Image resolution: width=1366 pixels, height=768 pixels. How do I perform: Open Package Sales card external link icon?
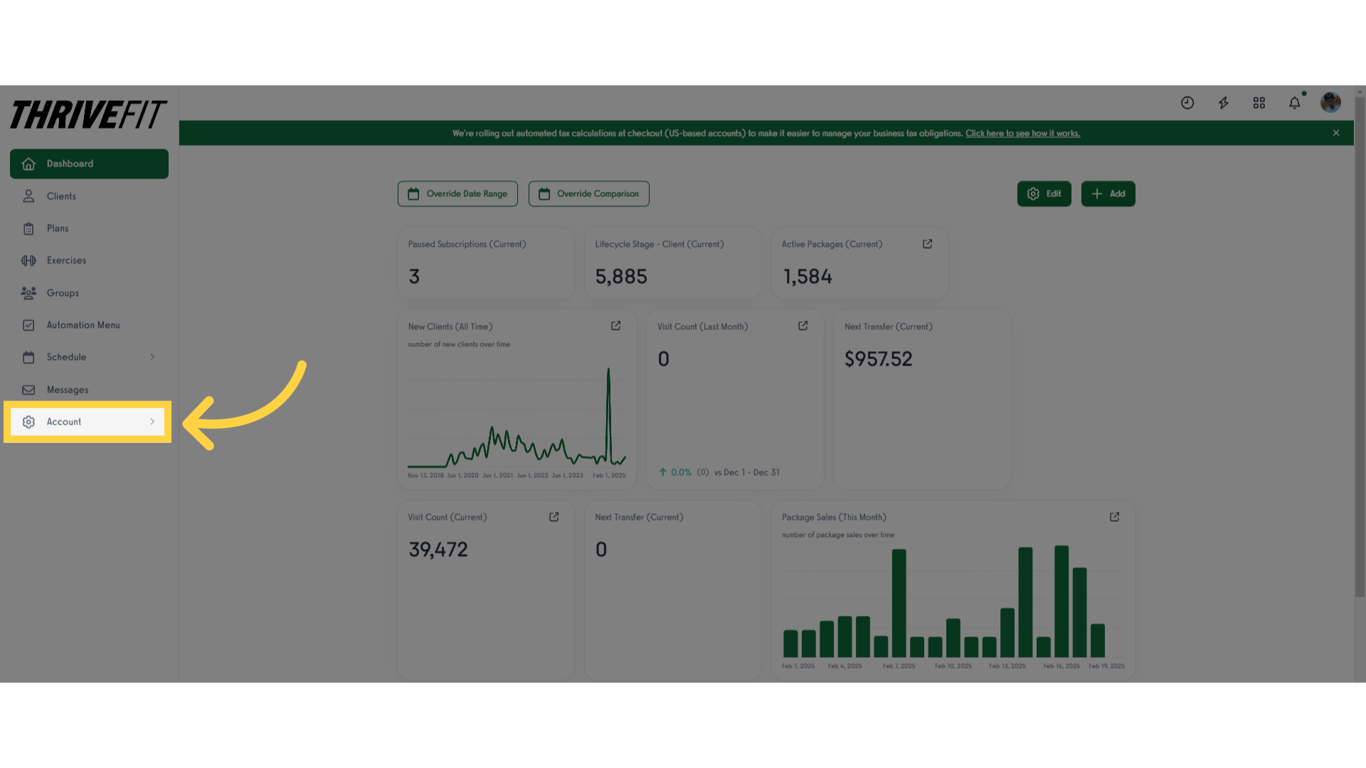click(1115, 517)
